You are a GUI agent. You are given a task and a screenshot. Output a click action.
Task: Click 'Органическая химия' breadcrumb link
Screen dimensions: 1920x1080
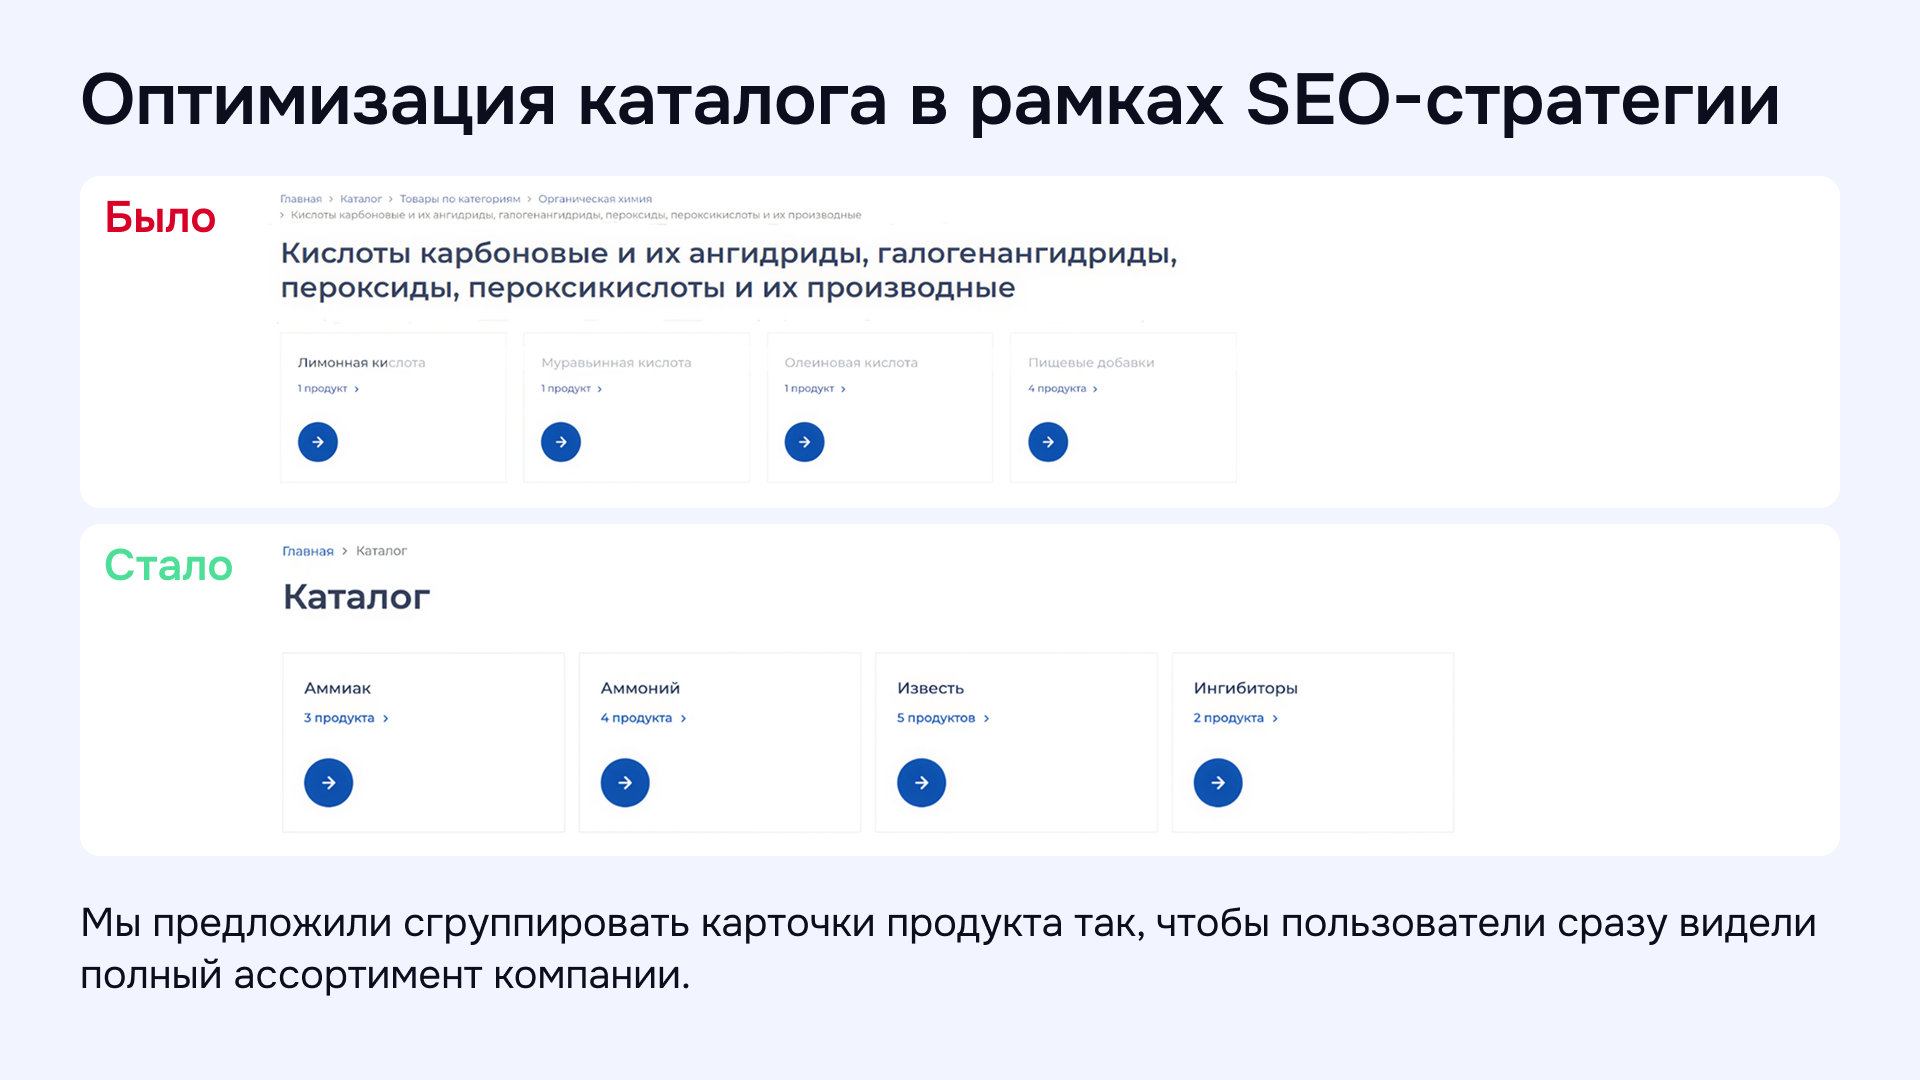click(595, 199)
